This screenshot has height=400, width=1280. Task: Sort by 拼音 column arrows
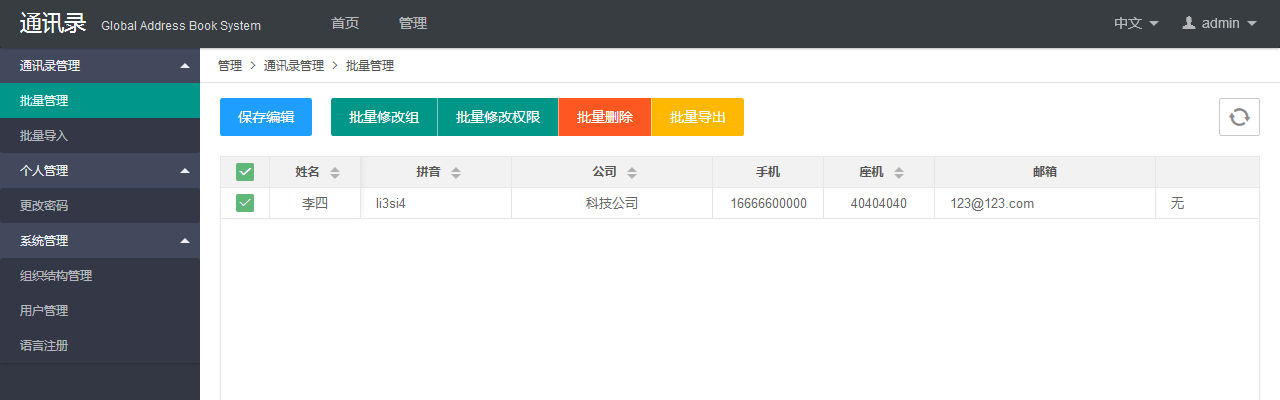coord(456,173)
